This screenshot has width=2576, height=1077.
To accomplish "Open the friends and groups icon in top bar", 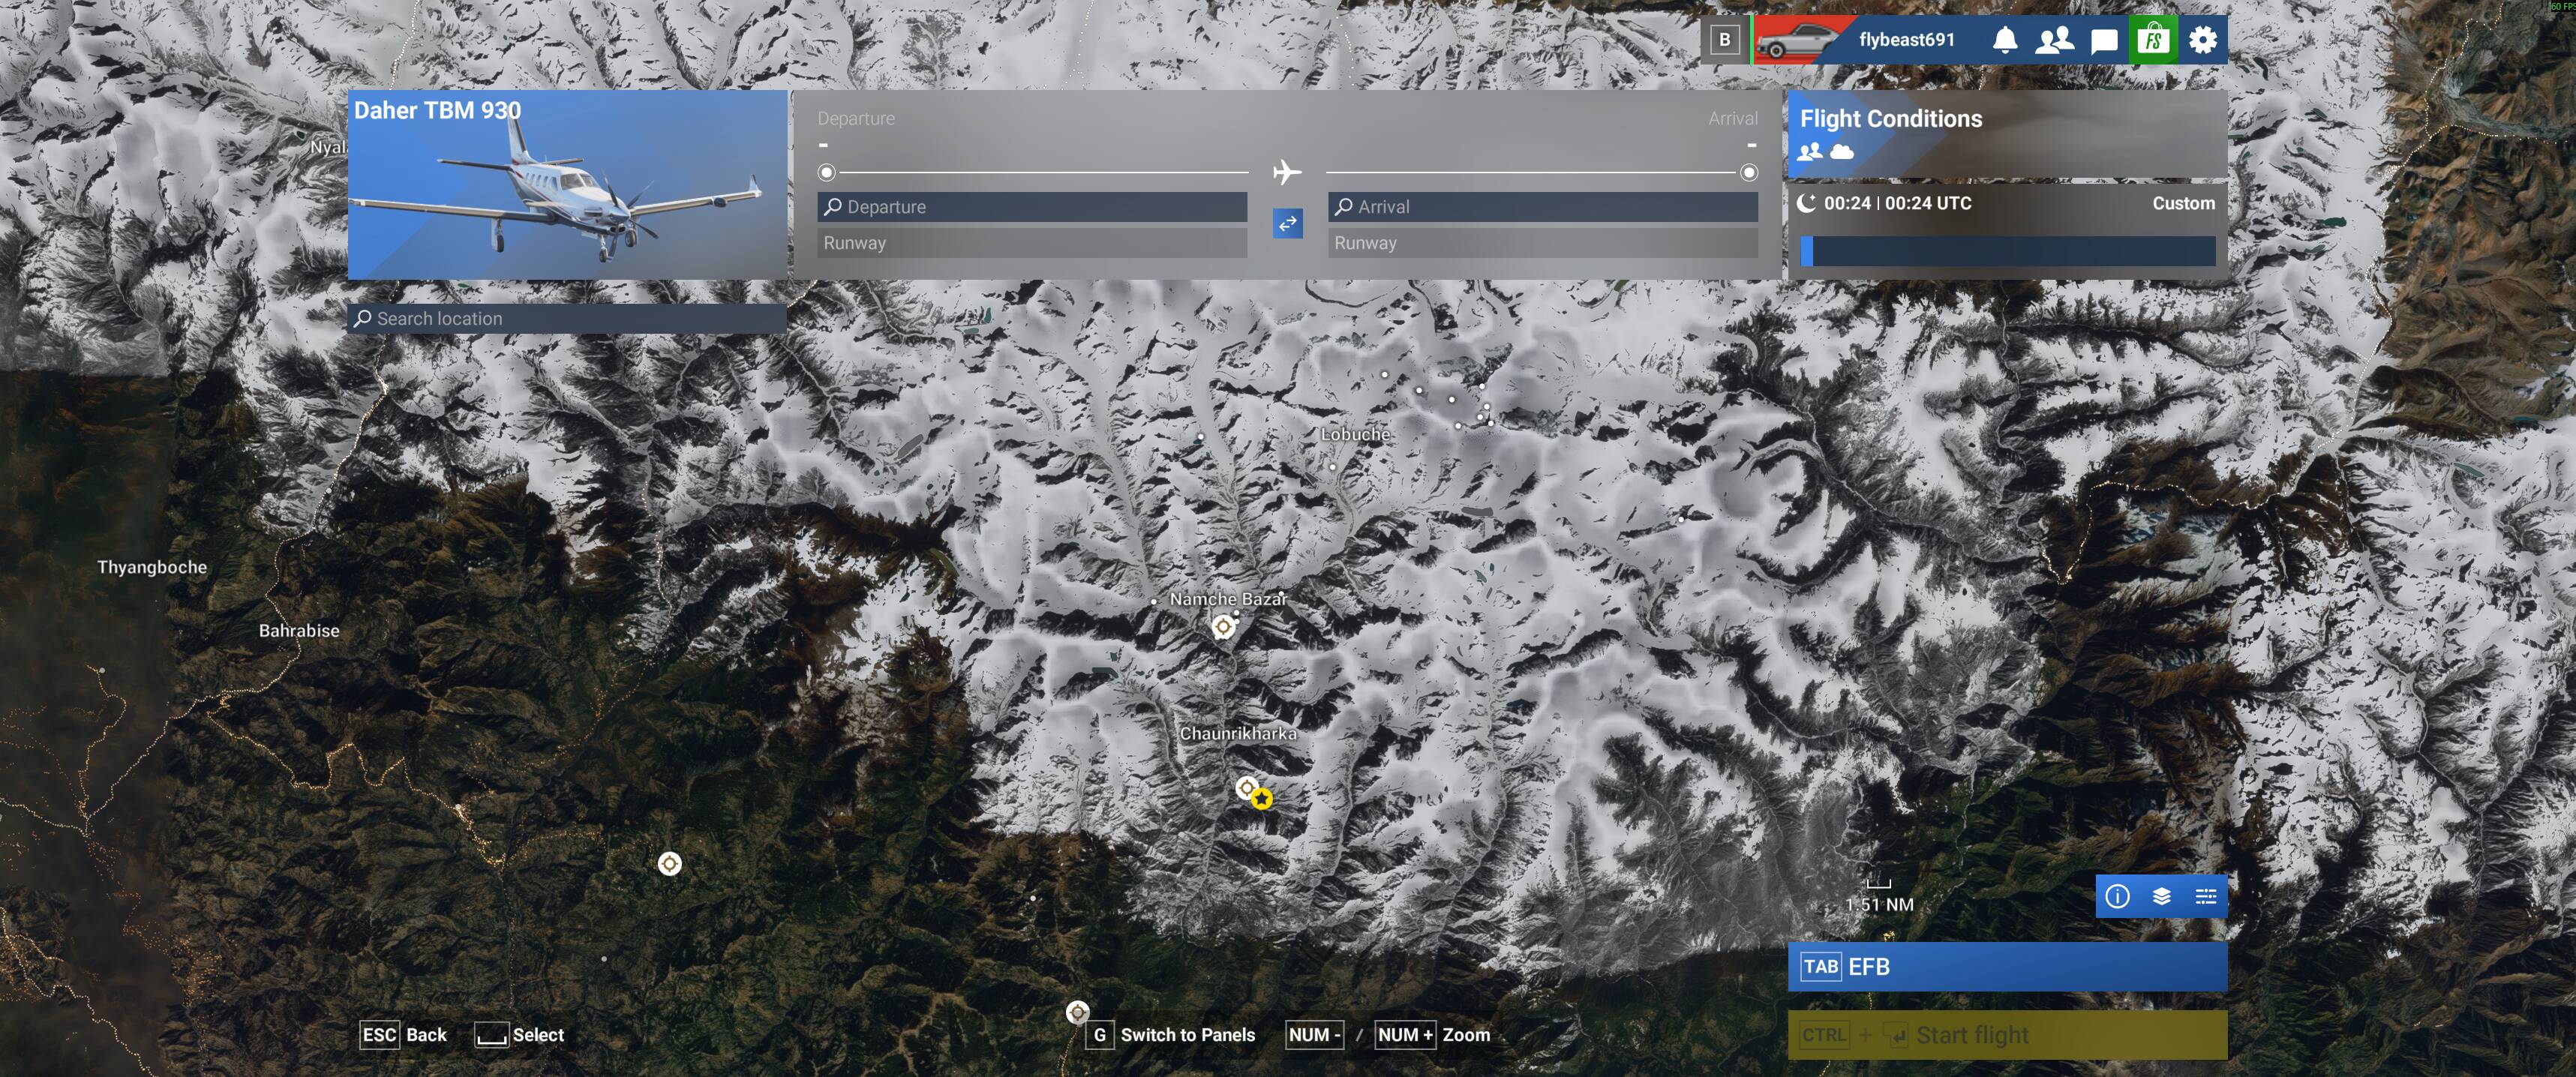I will click(x=2054, y=40).
